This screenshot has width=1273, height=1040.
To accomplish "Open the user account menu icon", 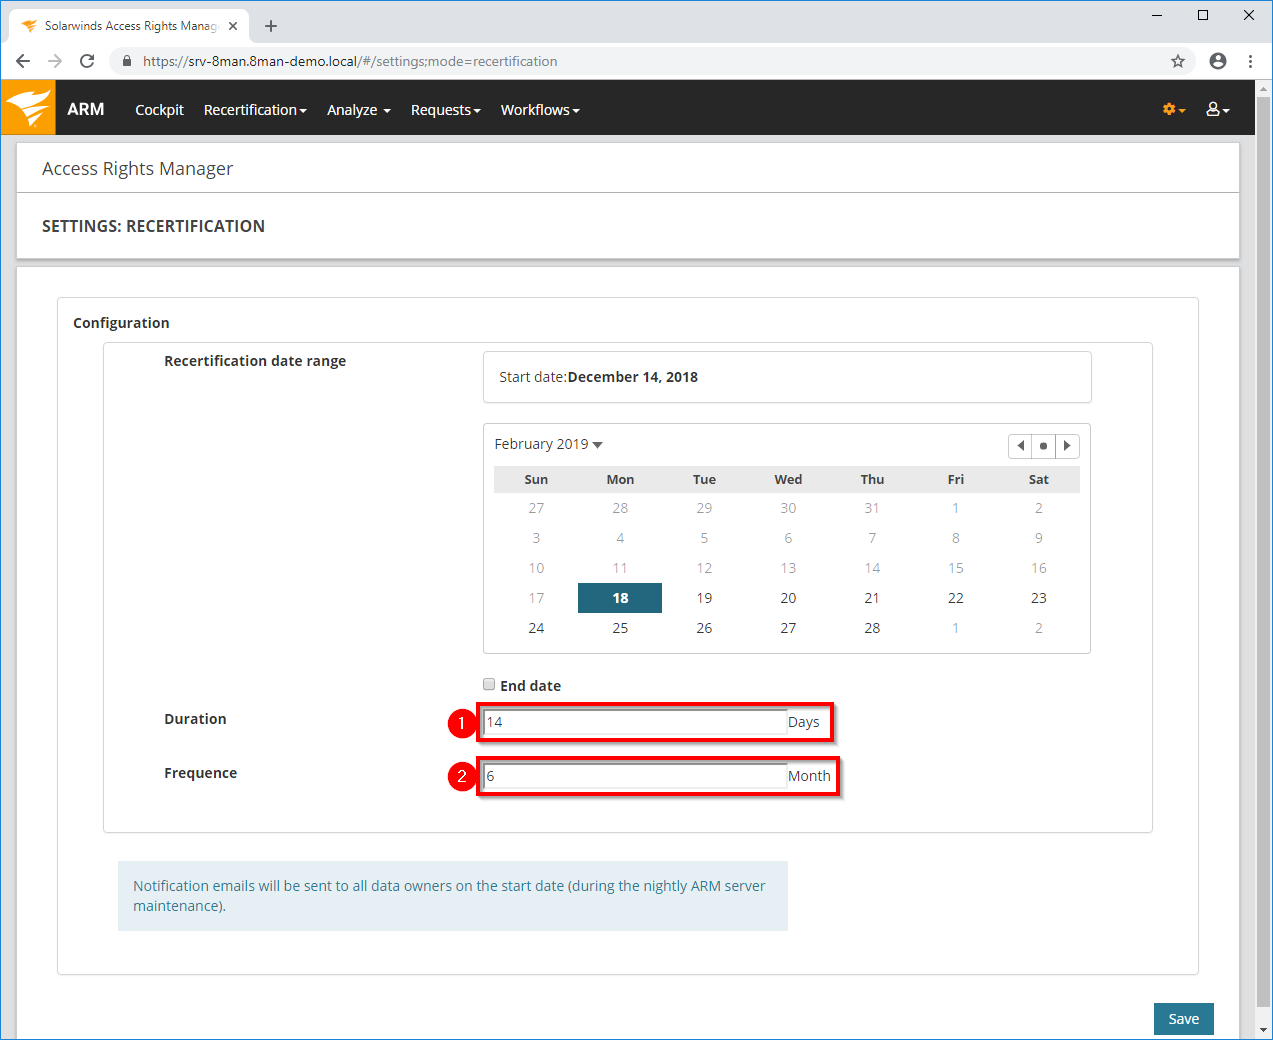I will (x=1216, y=109).
